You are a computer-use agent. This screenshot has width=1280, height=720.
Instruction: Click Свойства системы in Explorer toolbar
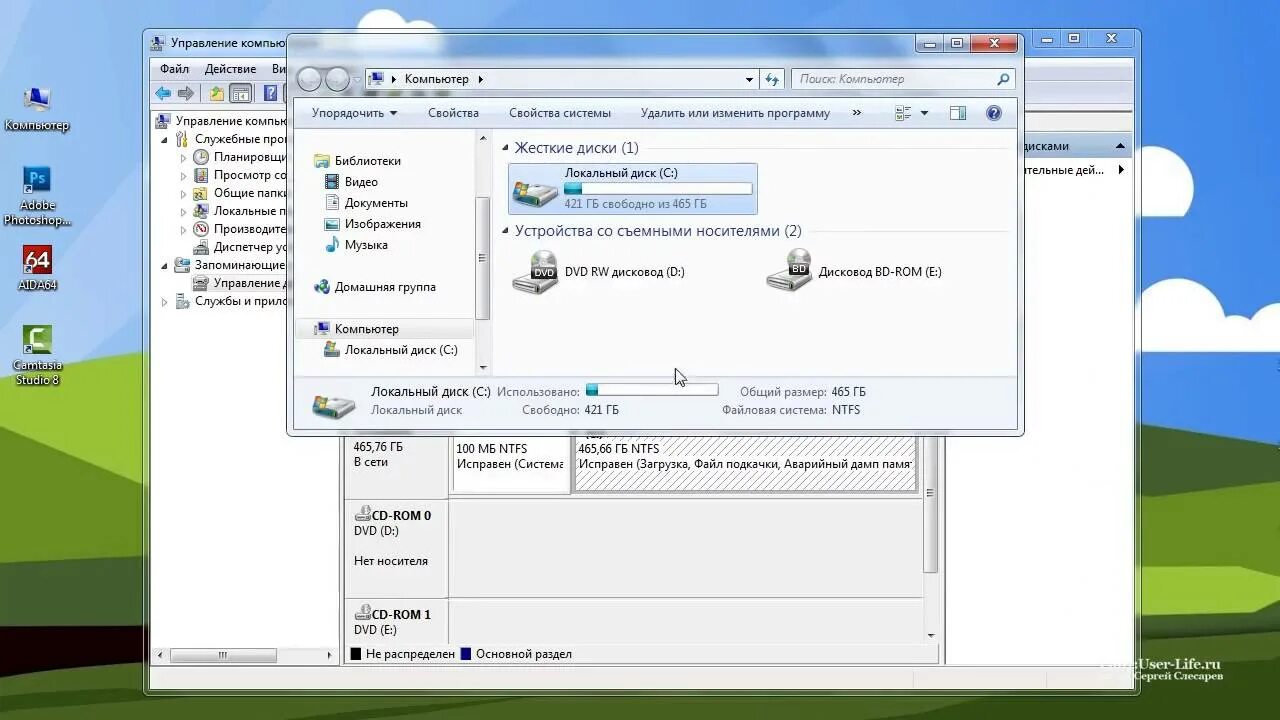(x=560, y=113)
